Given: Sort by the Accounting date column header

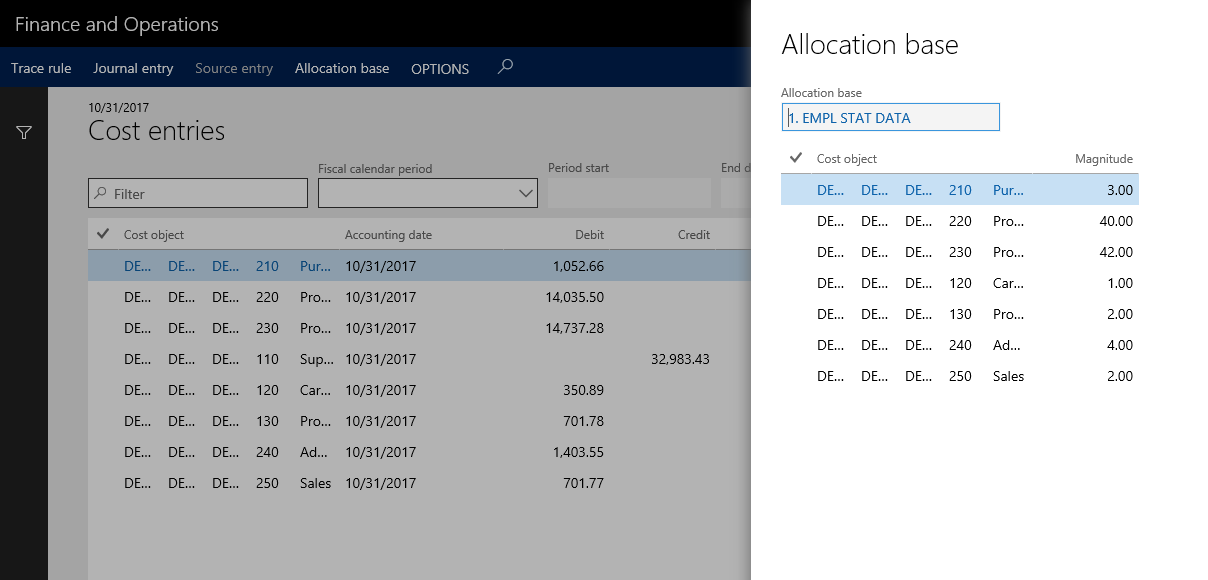Looking at the screenshot, I should 388,235.
